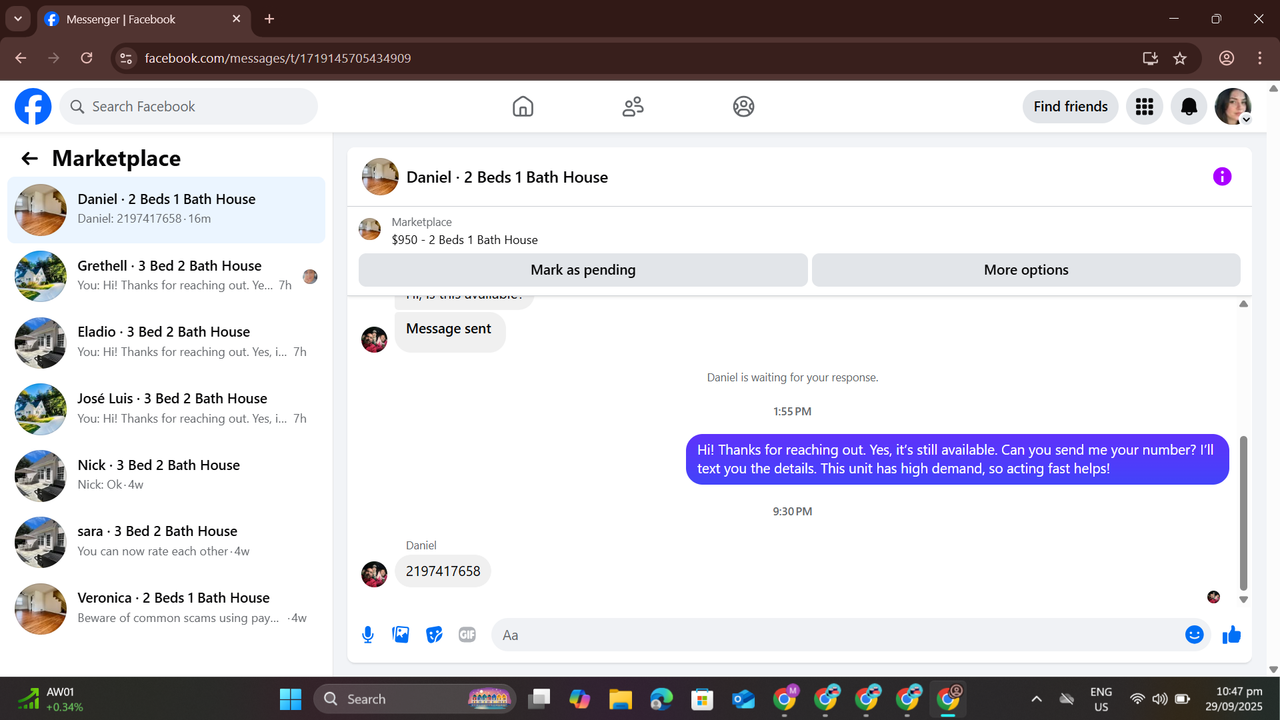
Task: Open conversation info with the blue info icon
Action: 1221,175
